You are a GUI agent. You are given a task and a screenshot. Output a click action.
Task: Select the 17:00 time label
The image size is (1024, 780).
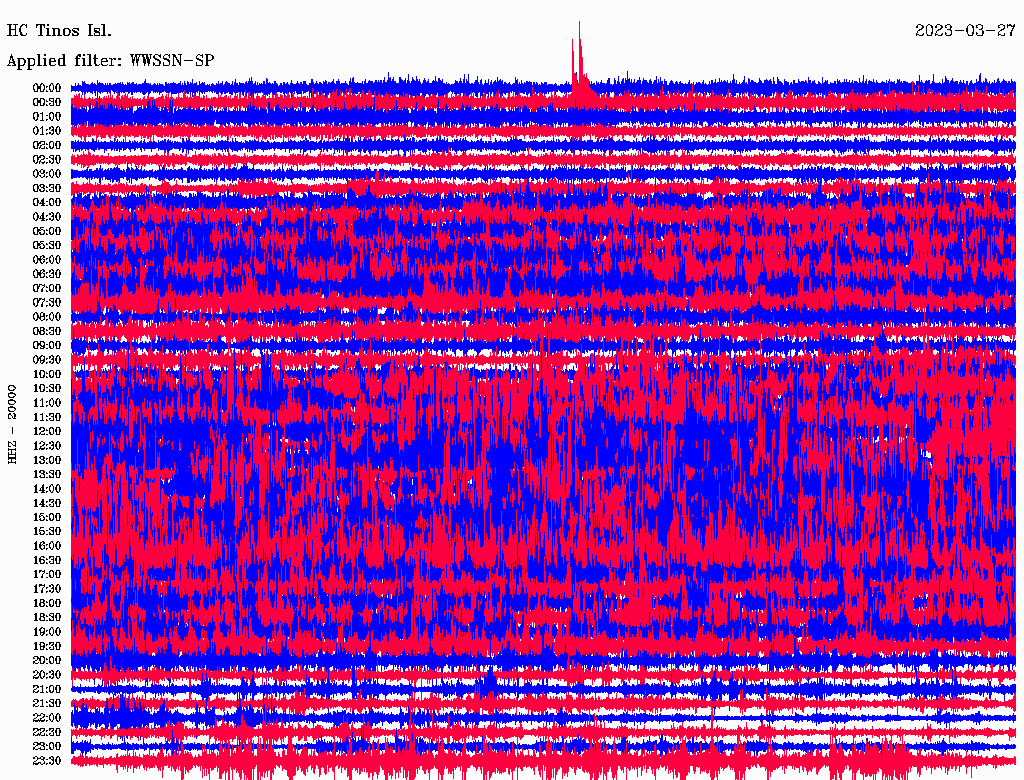tap(47, 574)
